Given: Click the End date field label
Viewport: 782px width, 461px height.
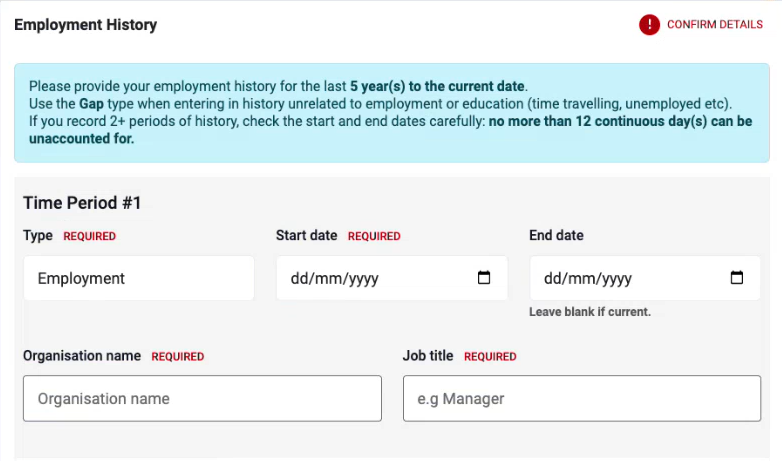Looking at the screenshot, I should coord(556,236).
